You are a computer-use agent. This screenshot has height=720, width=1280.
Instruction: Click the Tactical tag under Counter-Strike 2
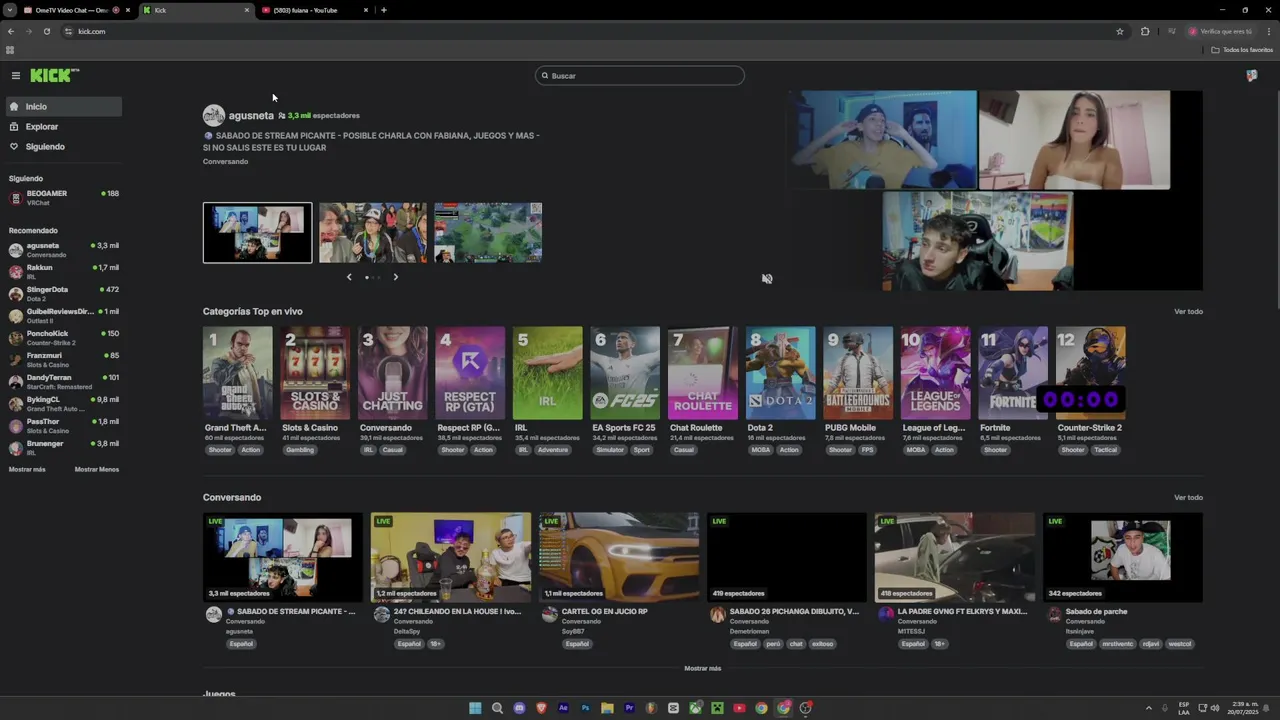tap(1105, 450)
